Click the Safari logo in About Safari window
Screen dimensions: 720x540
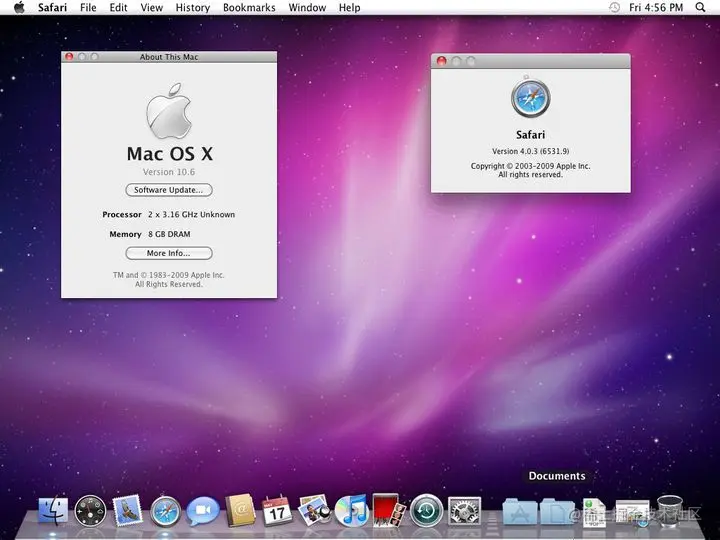coord(531,98)
